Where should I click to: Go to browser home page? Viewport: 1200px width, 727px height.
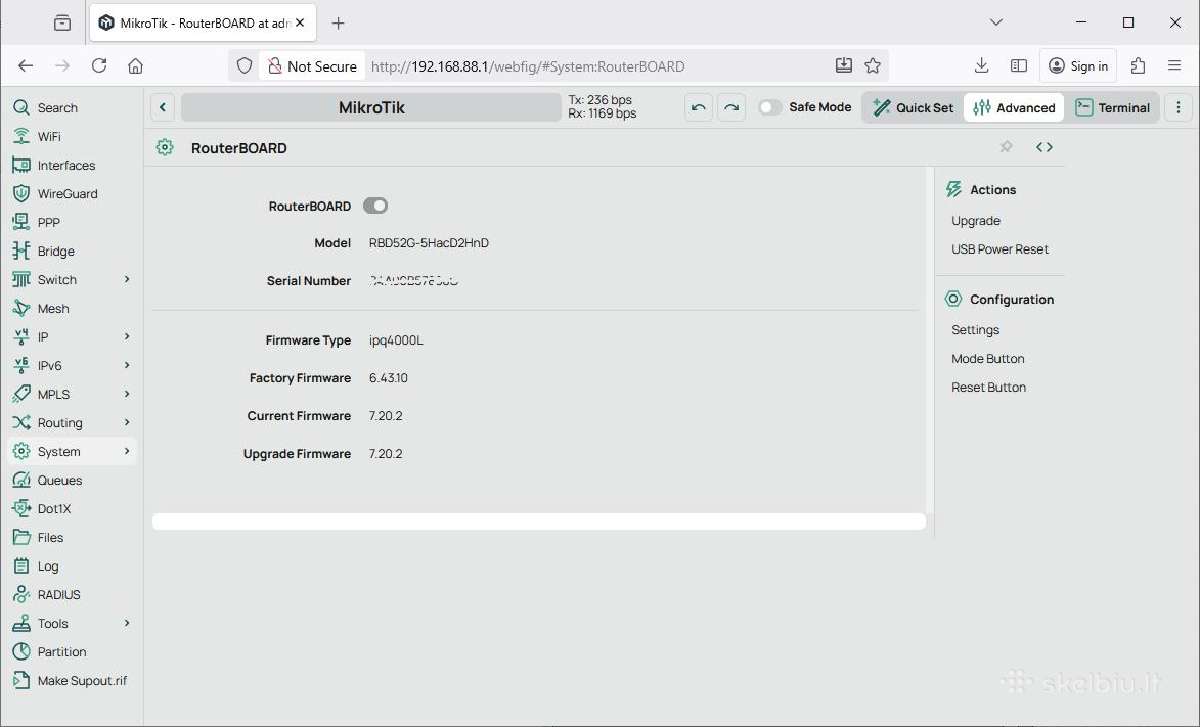pos(136,66)
